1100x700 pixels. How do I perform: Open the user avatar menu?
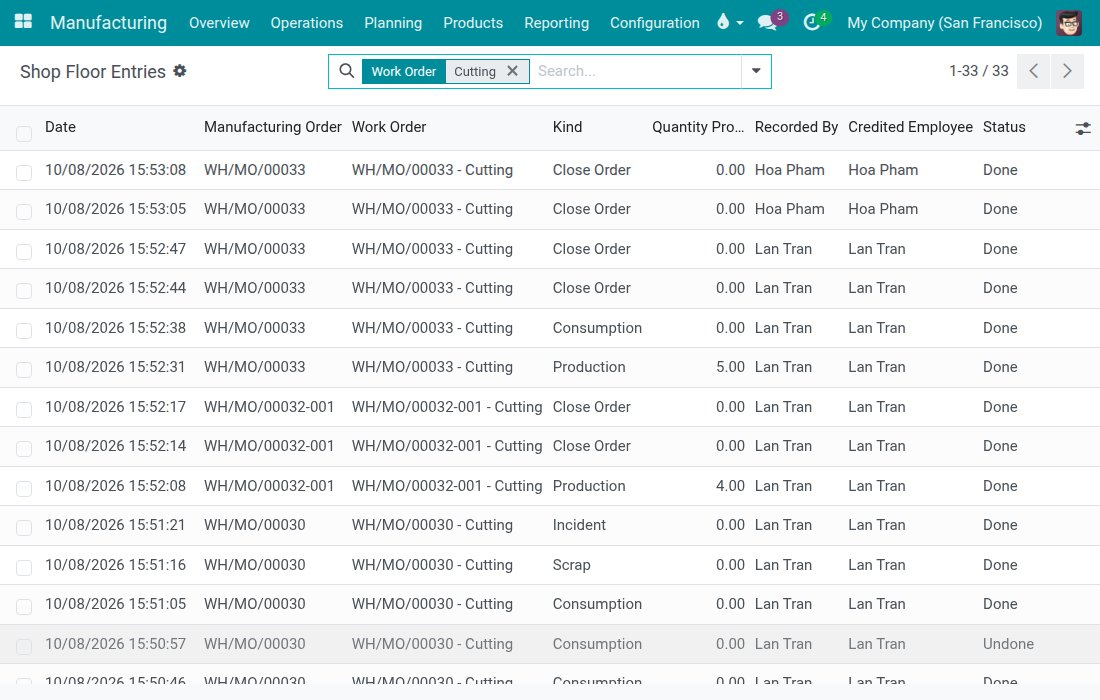pos(1068,22)
